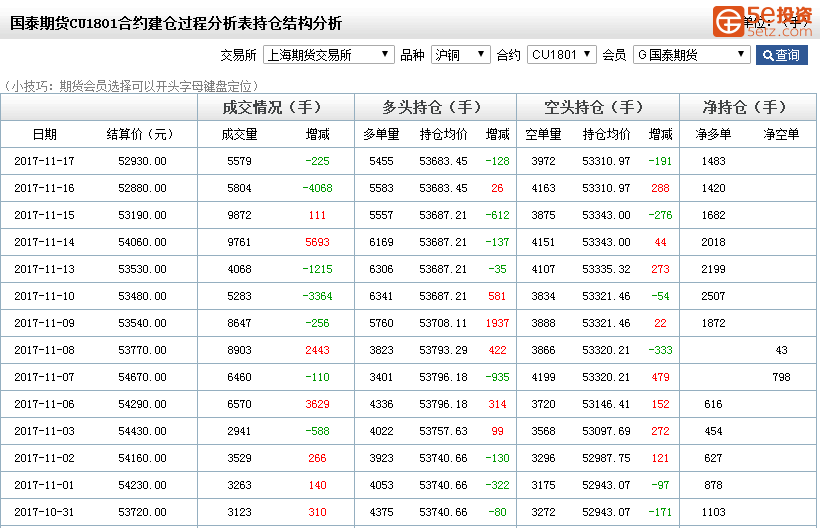The image size is (820, 528).
Task: Click the 5e投资 site logo
Action: [x=762, y=21]
